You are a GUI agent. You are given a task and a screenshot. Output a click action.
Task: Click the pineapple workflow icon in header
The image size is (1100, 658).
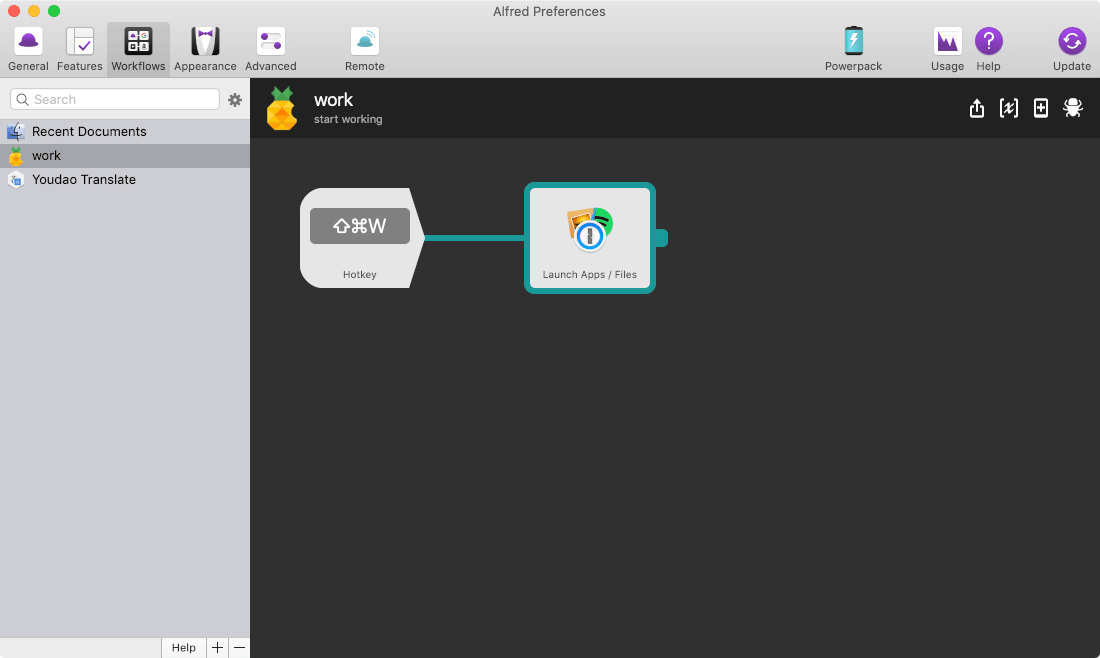[282, 108]
